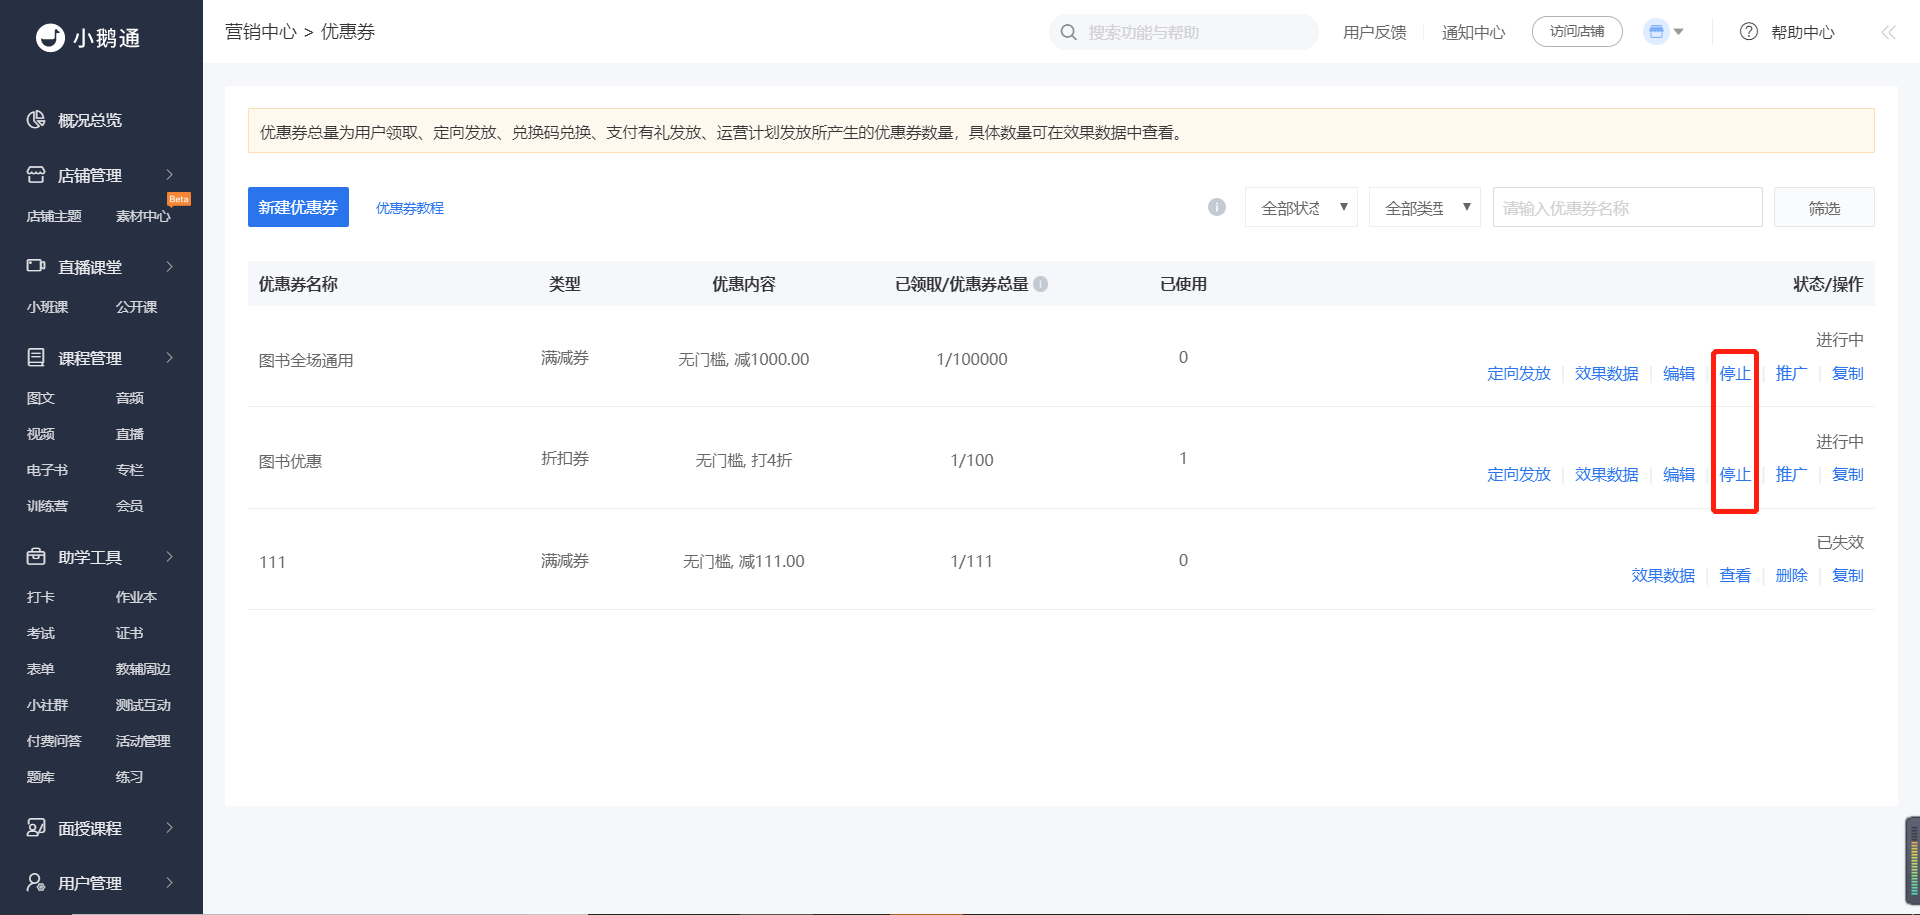Click the 访问店铺 button
Image resolution: width=1920 pixels, height=915 pixels.
point(1577,32)
